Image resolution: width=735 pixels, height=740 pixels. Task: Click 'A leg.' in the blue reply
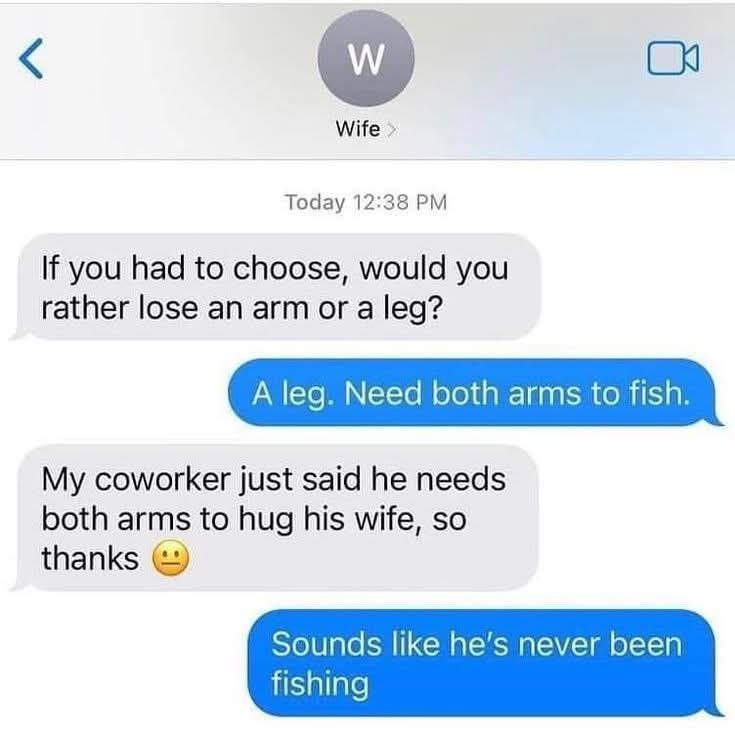point(290,395)
